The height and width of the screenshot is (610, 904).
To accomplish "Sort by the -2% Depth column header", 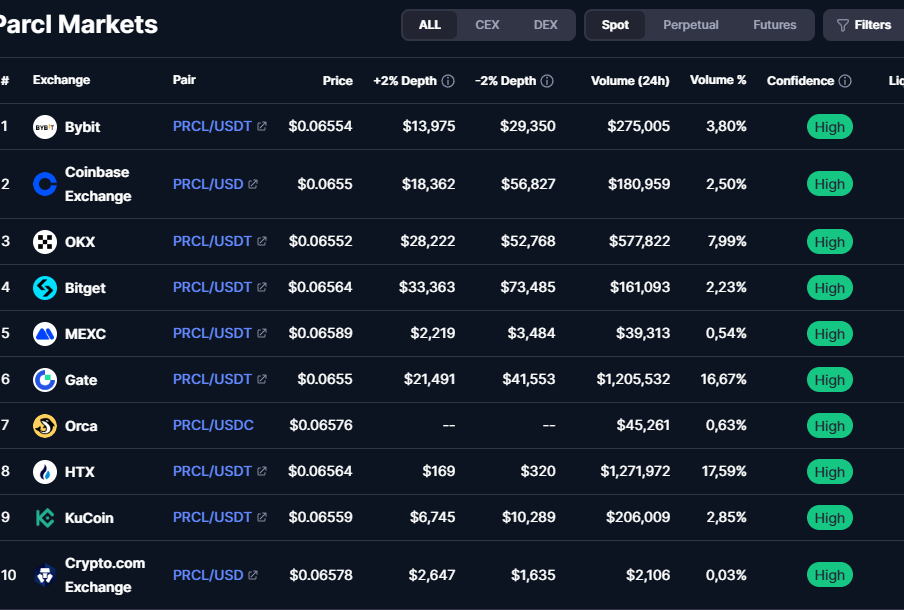I will pos(506,81).
